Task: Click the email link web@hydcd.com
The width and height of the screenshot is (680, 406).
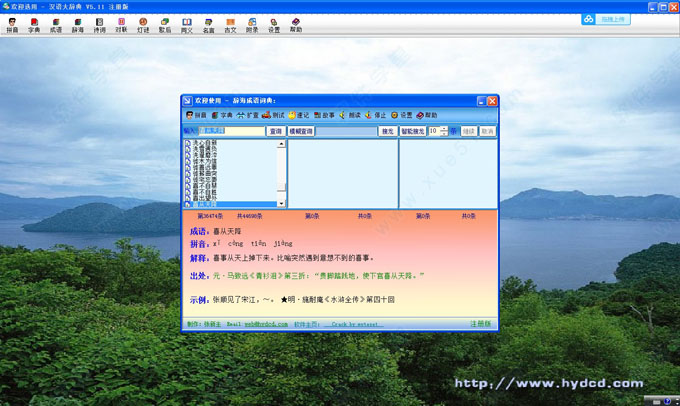Action: 266,324
